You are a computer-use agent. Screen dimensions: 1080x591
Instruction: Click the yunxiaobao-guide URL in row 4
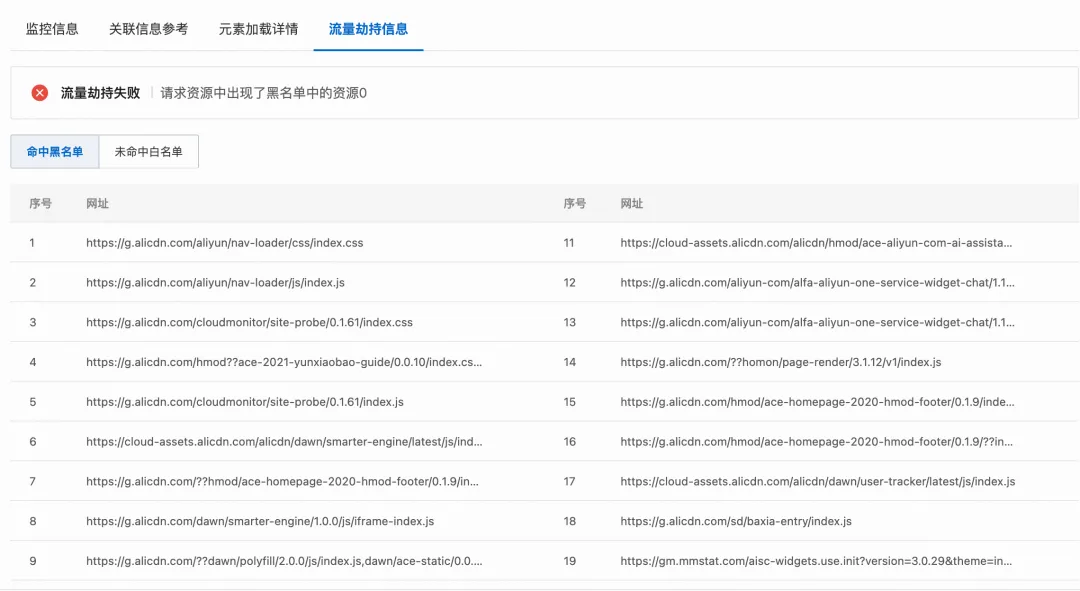tap(284, 362)
